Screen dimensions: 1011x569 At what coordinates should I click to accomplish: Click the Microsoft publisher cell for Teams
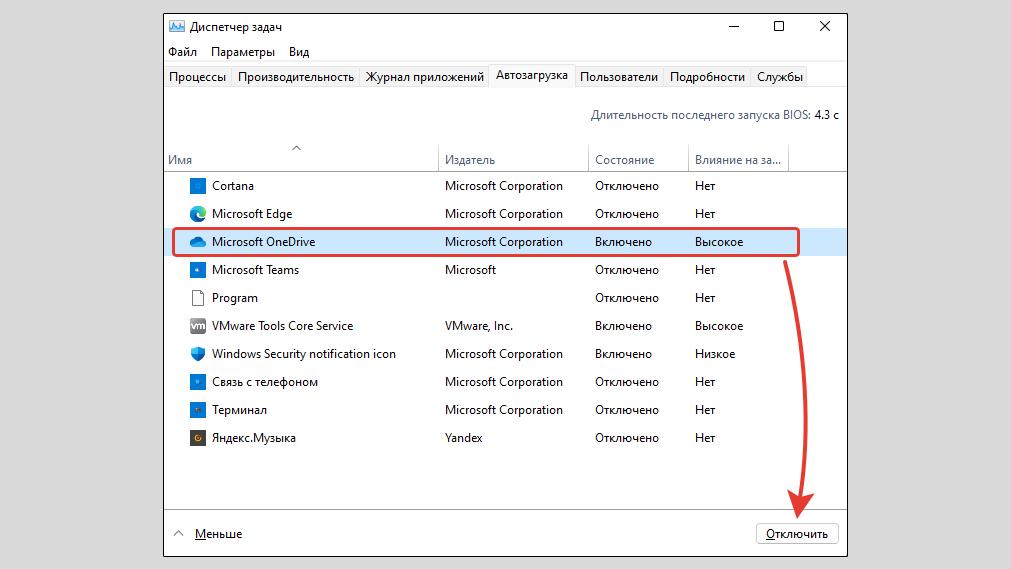tap(471, 270)
